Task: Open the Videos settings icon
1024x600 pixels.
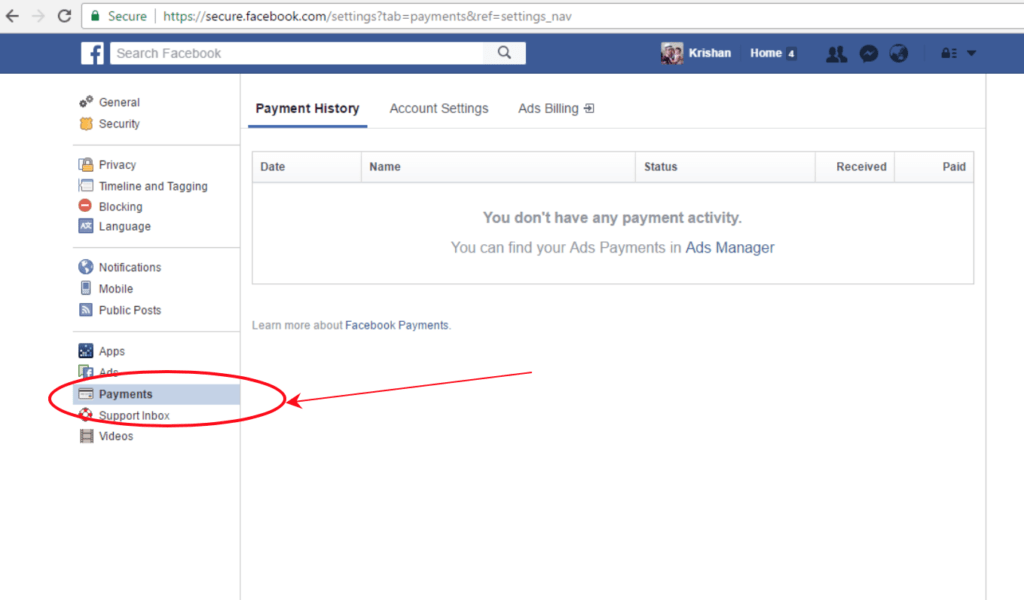Action: pos(88,436)
